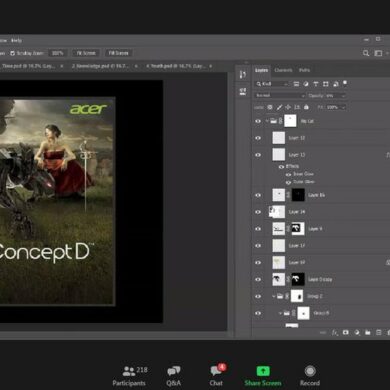The image size is (390, 390).
Task: Enable lock position icon
Action: point(288,107)
